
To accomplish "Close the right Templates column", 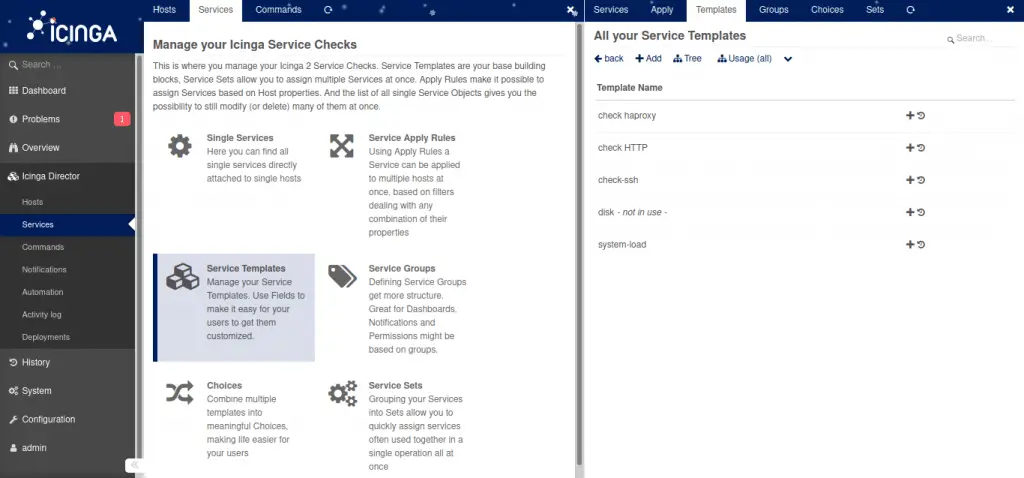I will [x=1011, y=10].
